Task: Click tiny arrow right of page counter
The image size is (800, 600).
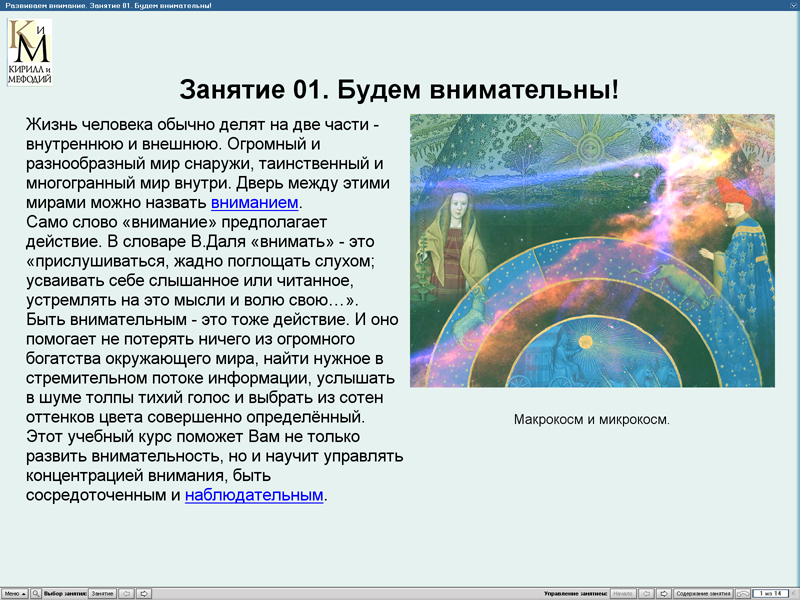Action: click(795, 592)
